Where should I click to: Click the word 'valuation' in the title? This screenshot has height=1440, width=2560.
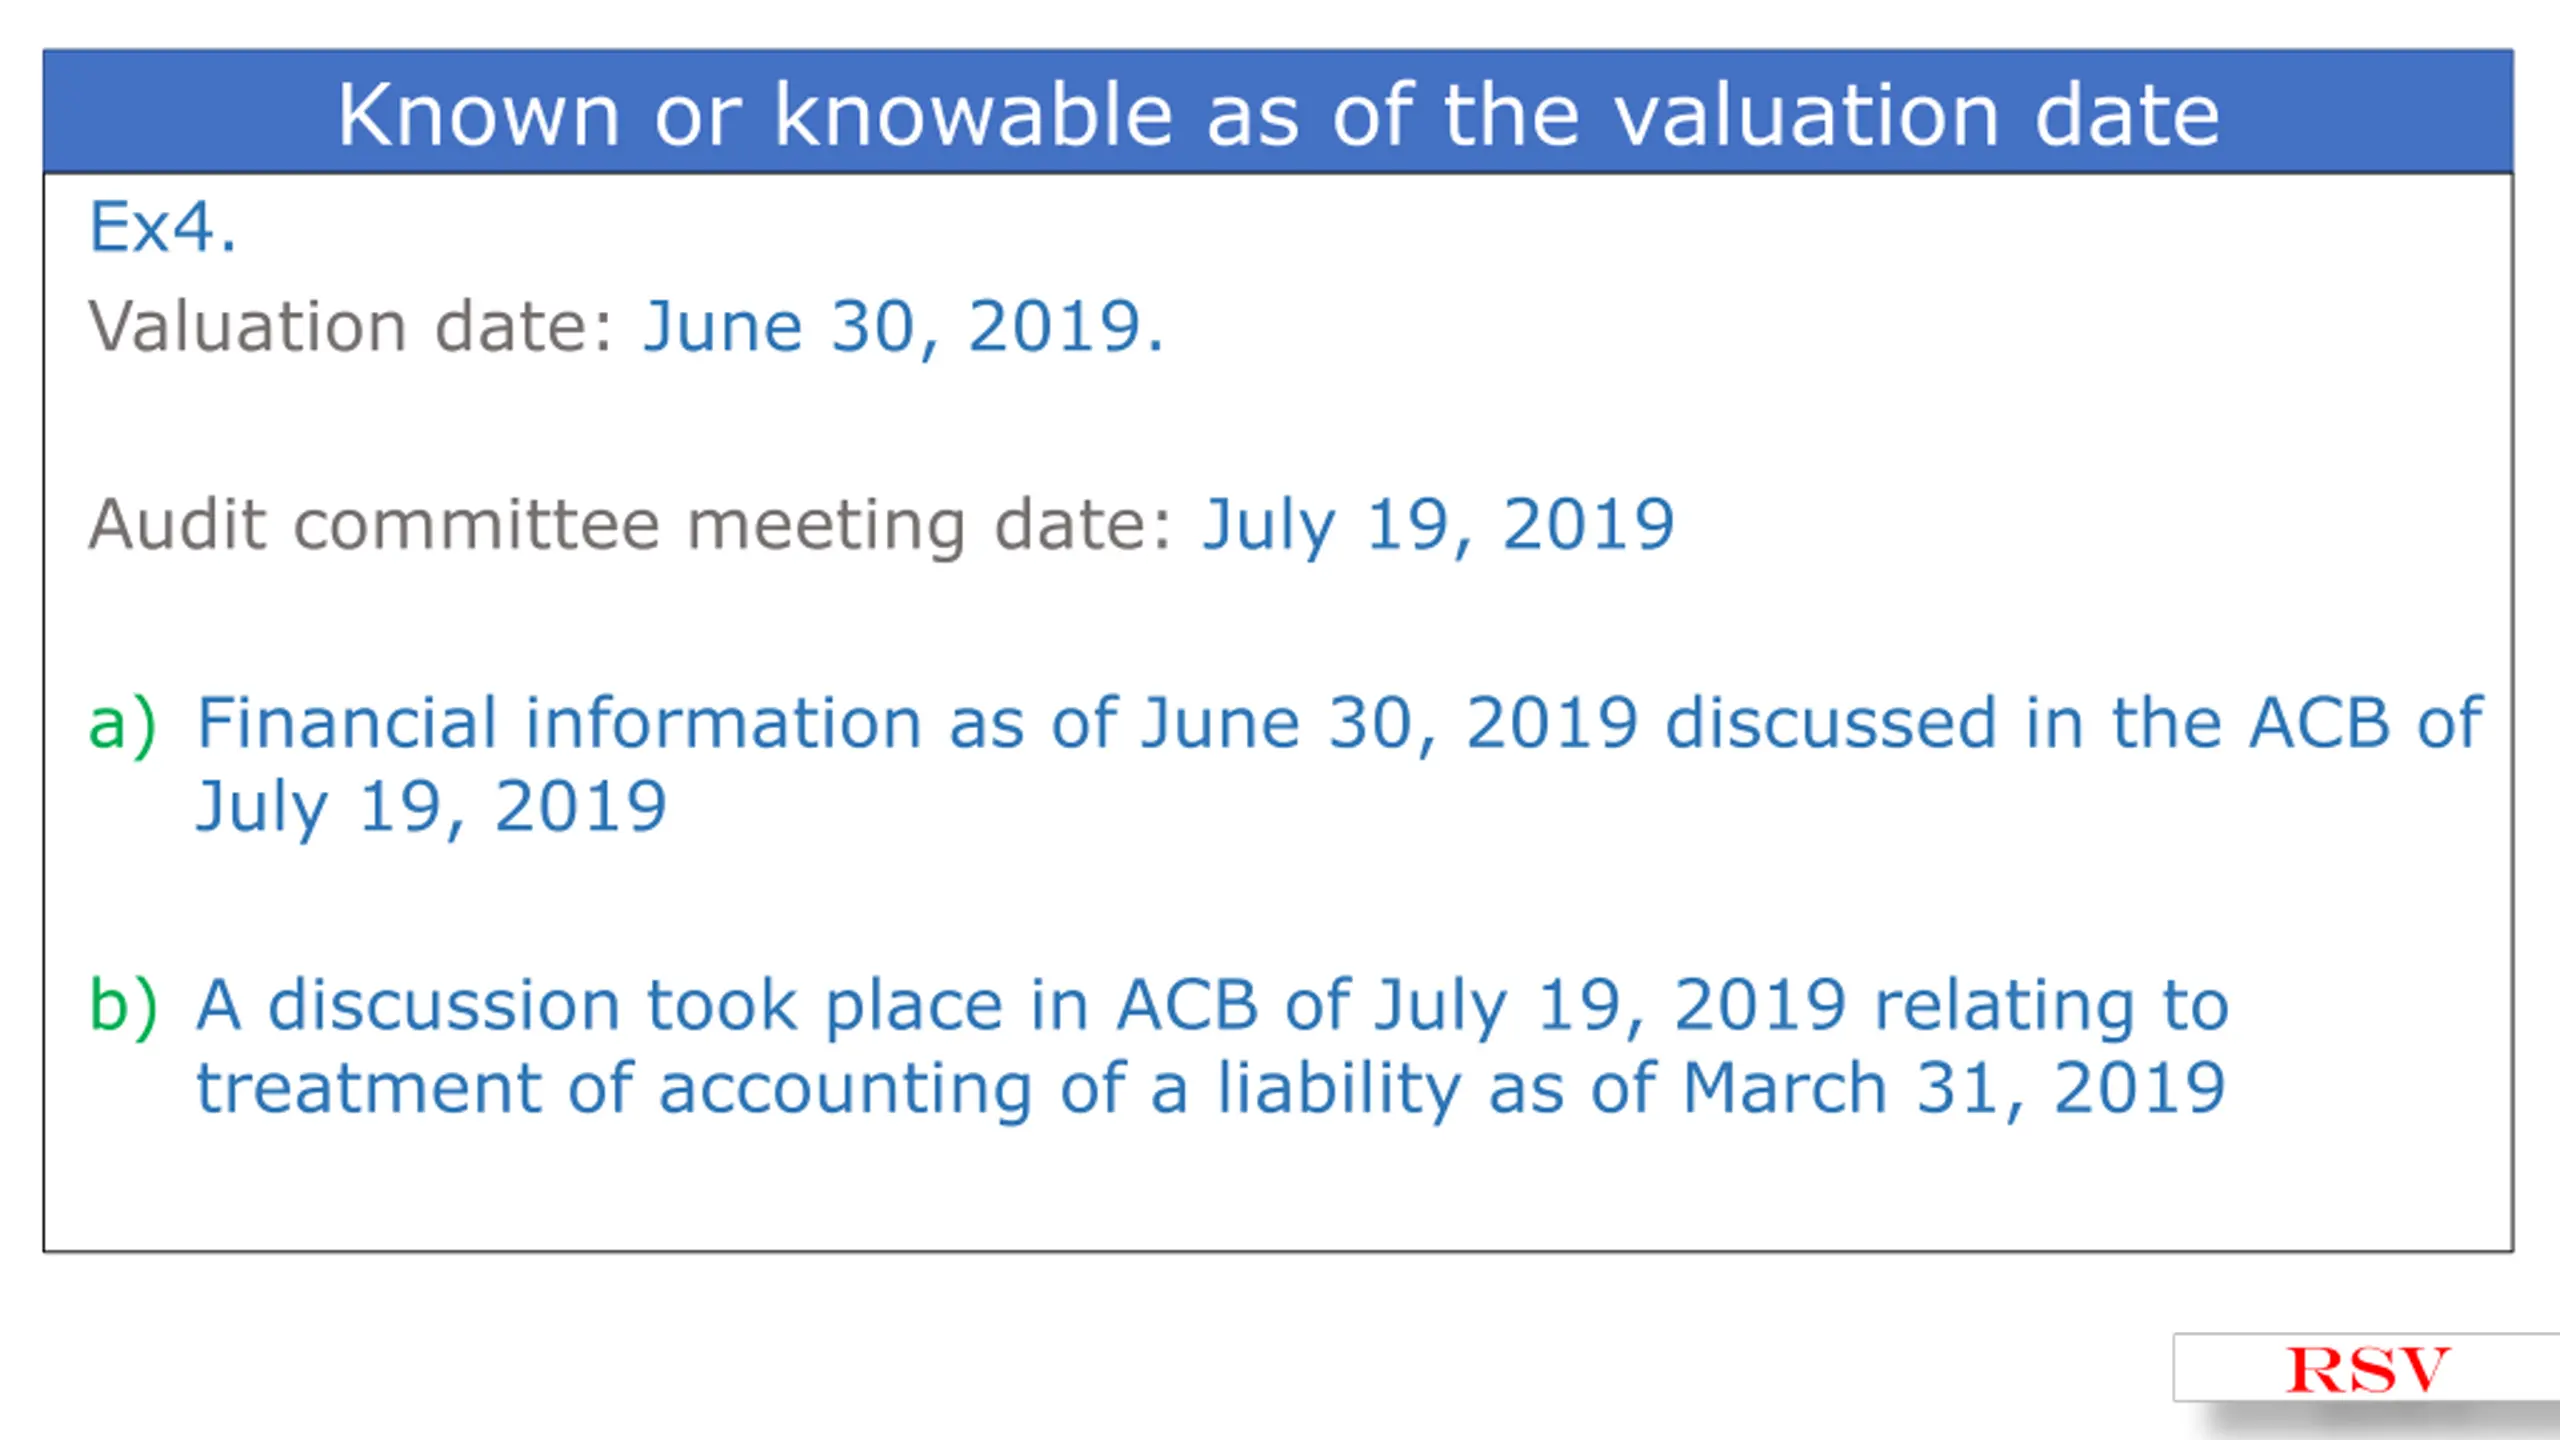(1807, 114)
